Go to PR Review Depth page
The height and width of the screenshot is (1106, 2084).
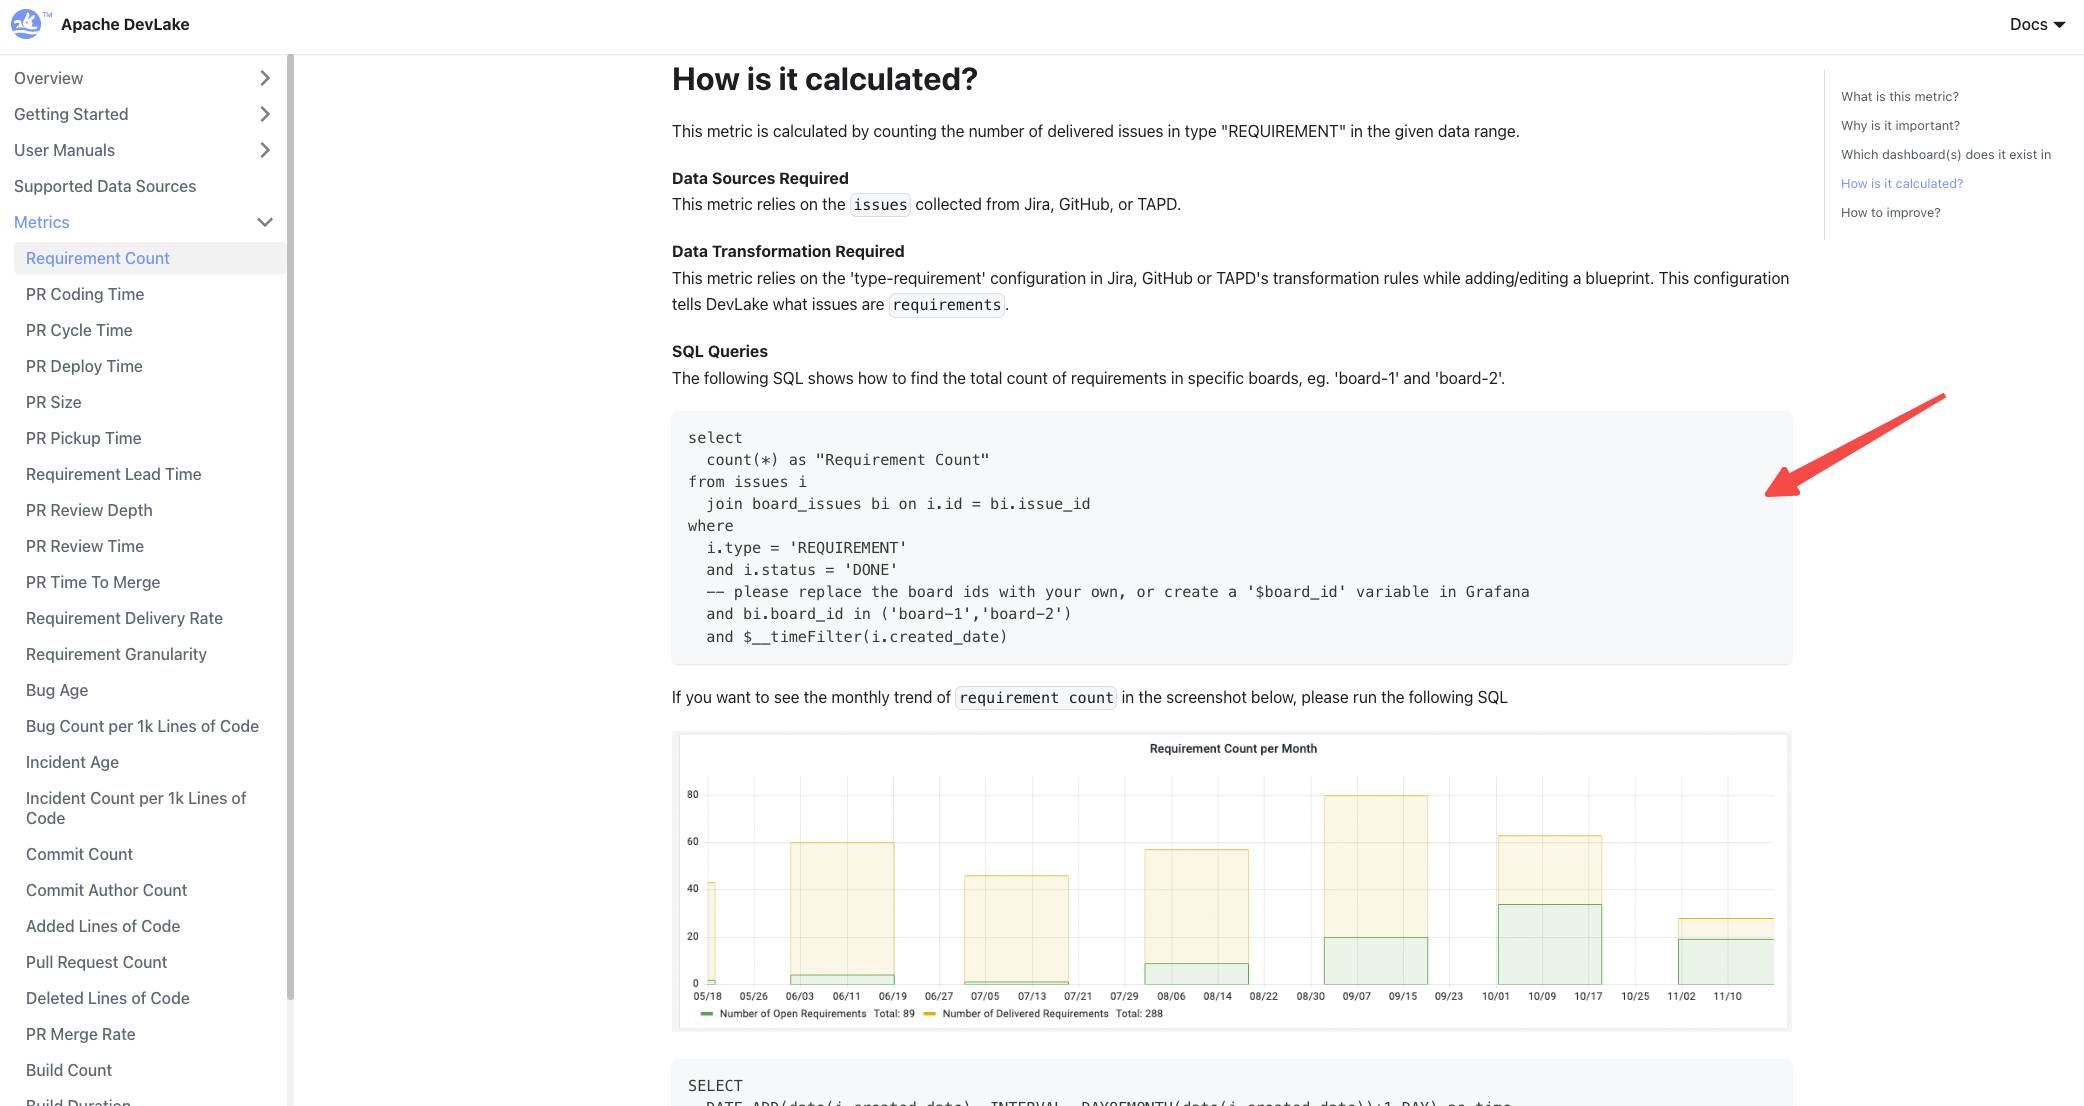[89, 510]
